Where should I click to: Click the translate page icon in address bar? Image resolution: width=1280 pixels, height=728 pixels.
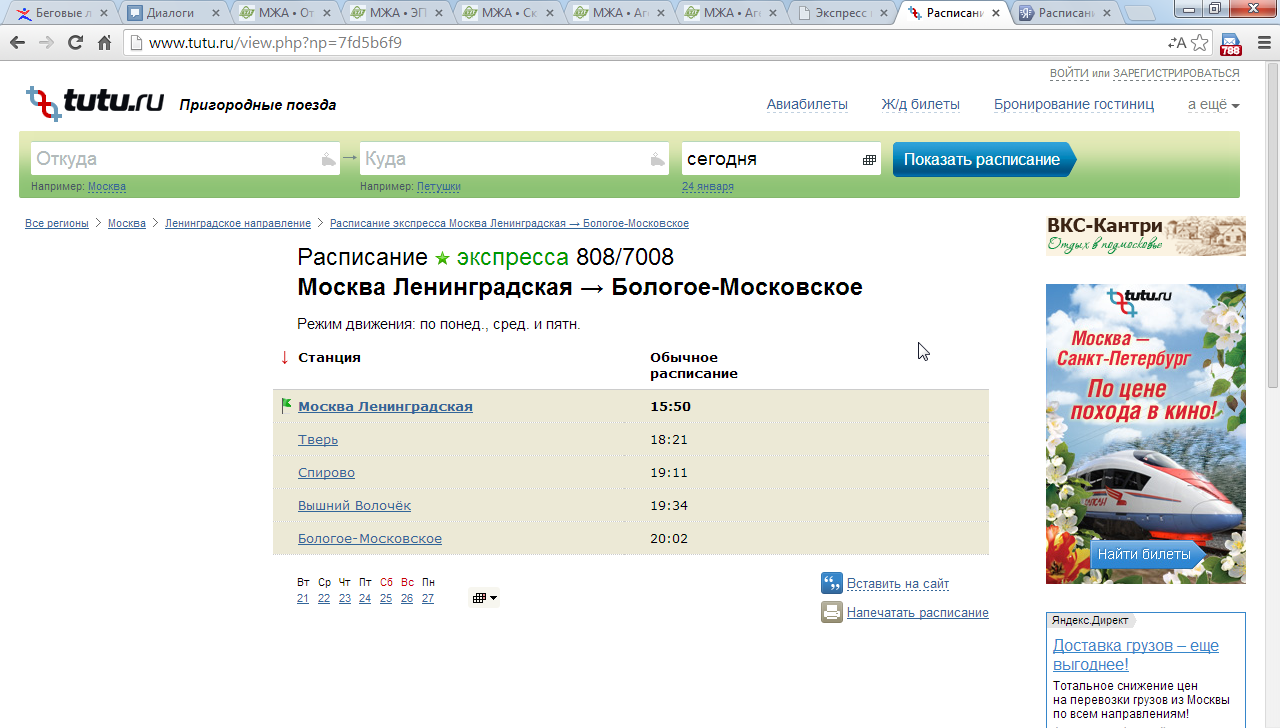1176,43
